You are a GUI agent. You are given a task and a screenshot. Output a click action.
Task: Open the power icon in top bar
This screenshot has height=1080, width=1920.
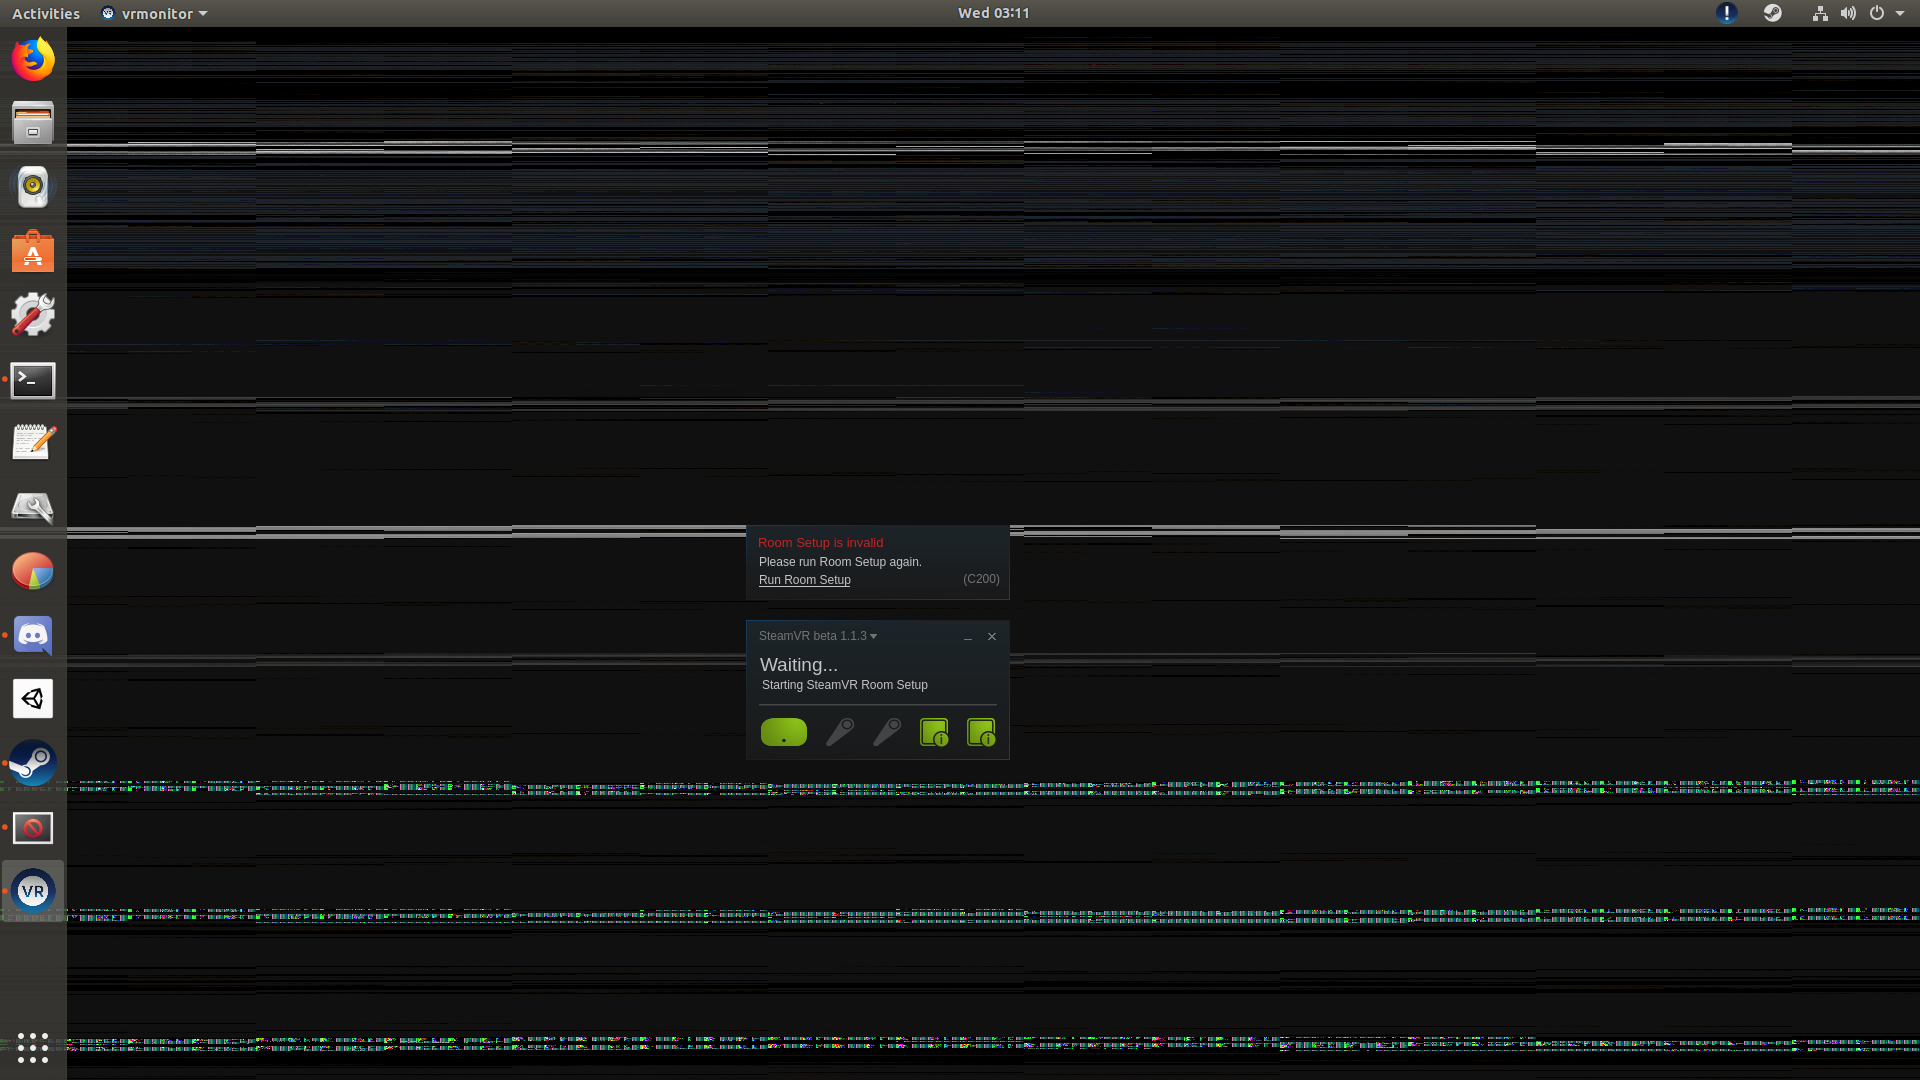[1877, 13]
